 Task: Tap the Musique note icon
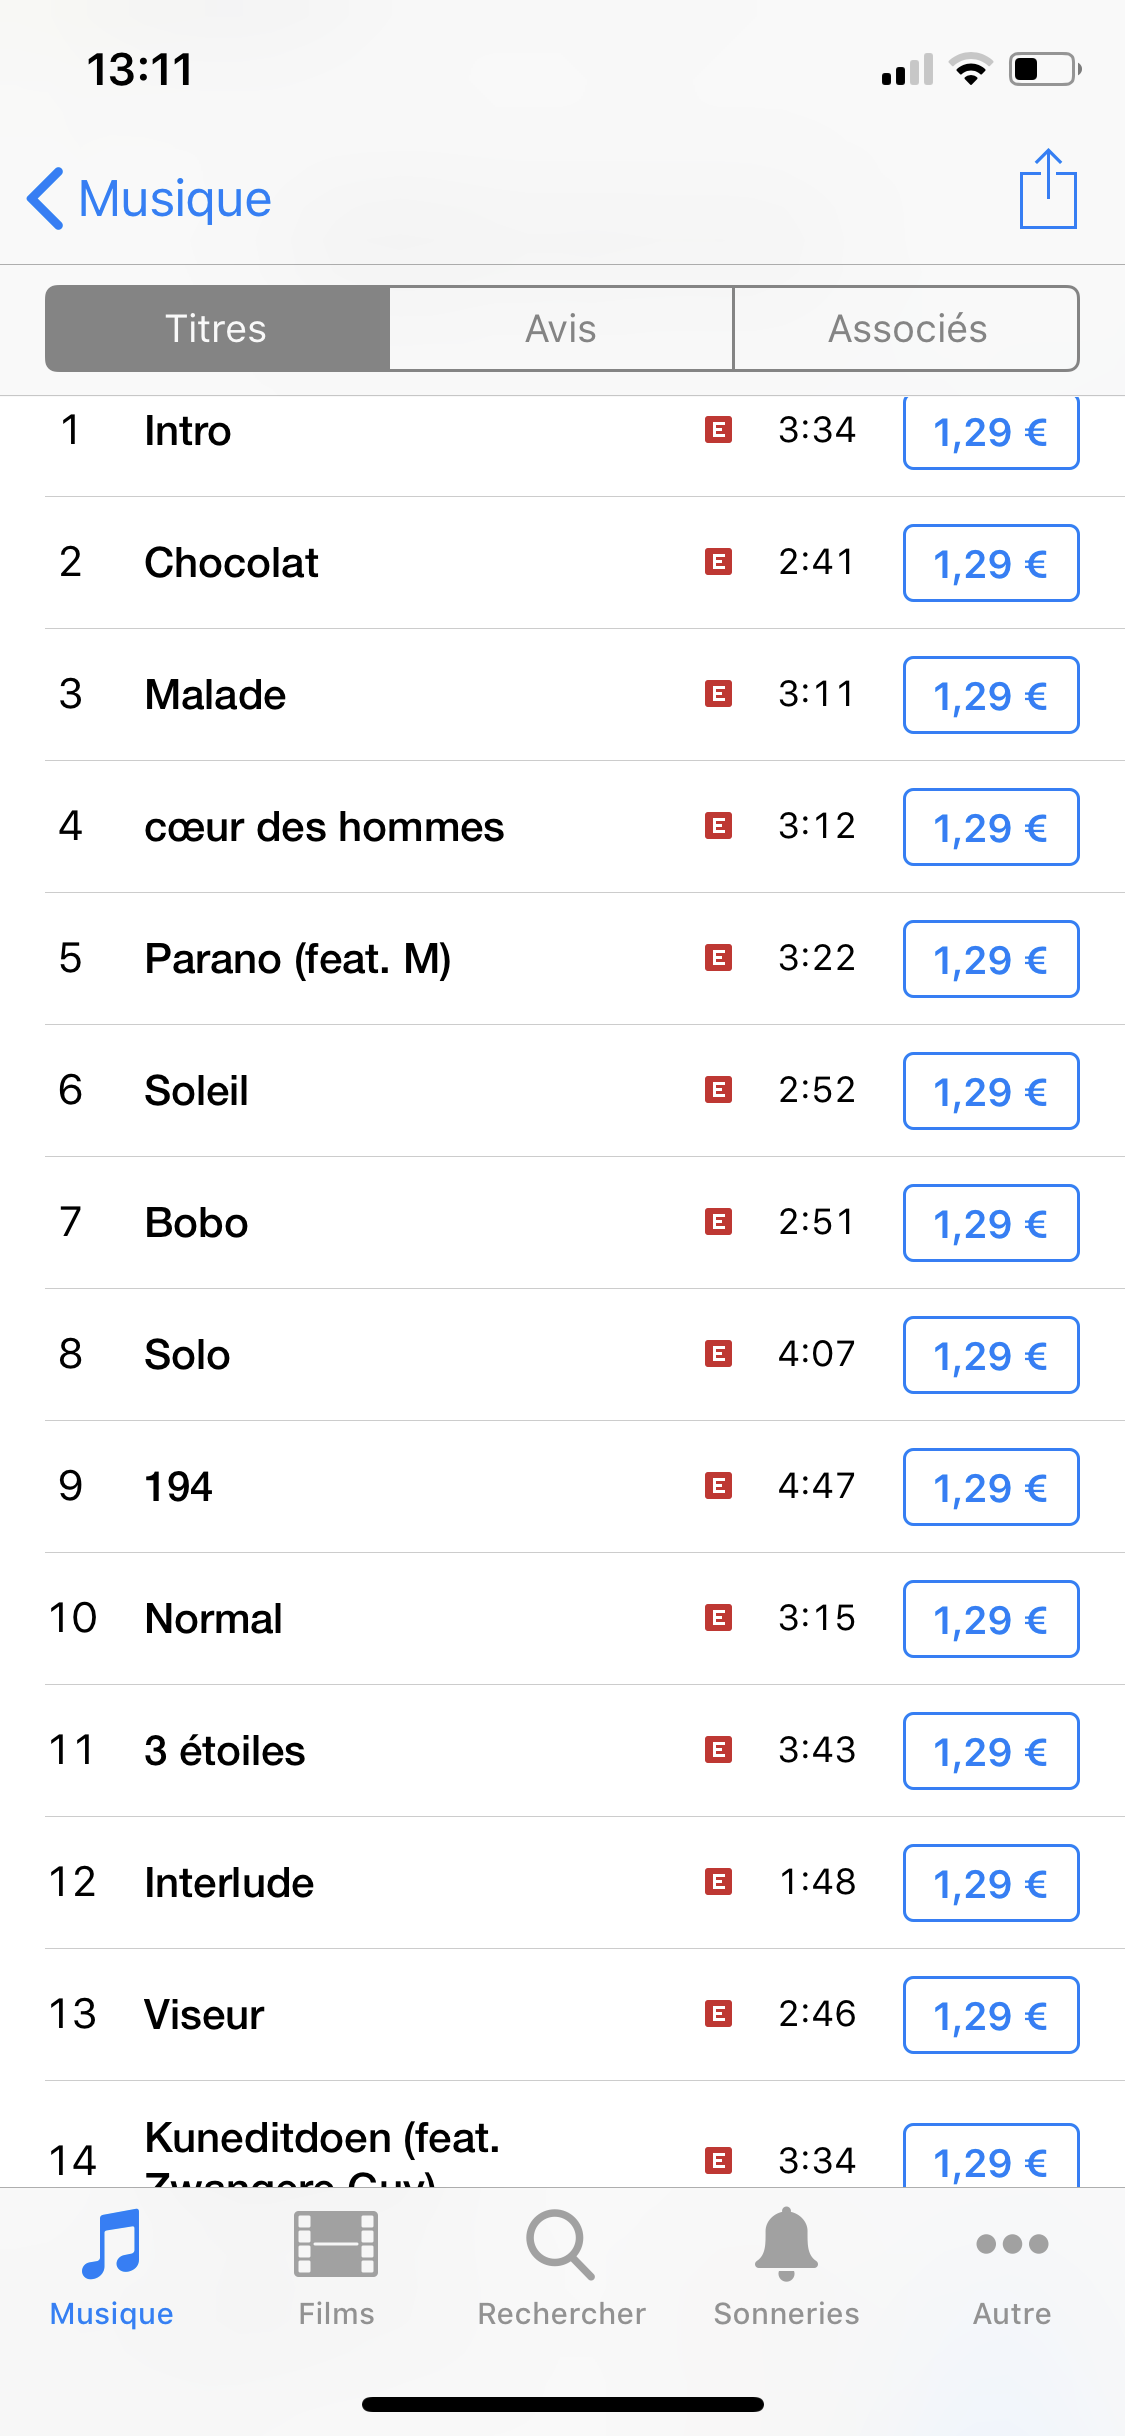(x=111, y=2244)
